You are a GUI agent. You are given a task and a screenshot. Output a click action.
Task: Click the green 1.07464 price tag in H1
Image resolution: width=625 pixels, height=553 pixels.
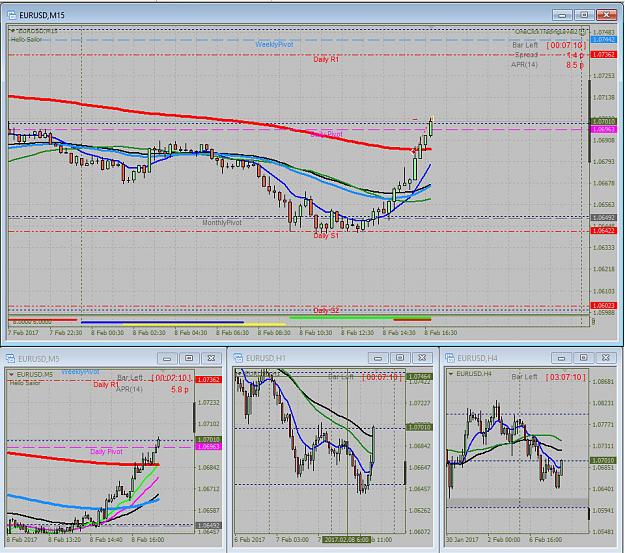(x=419, y=376)
